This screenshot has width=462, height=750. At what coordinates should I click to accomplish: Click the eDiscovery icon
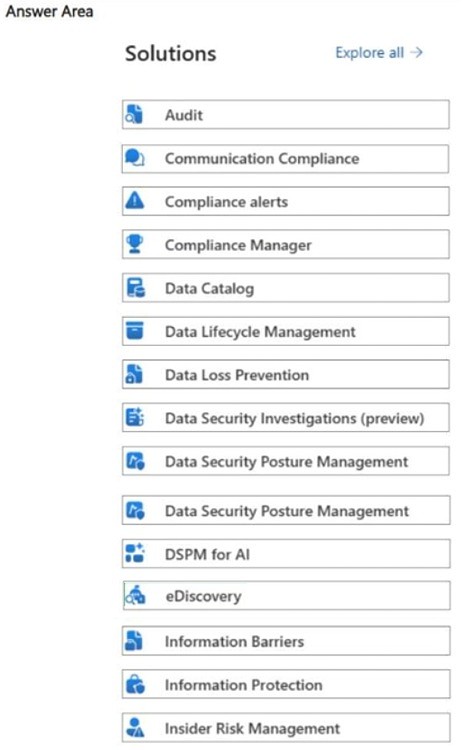point(135,596)
